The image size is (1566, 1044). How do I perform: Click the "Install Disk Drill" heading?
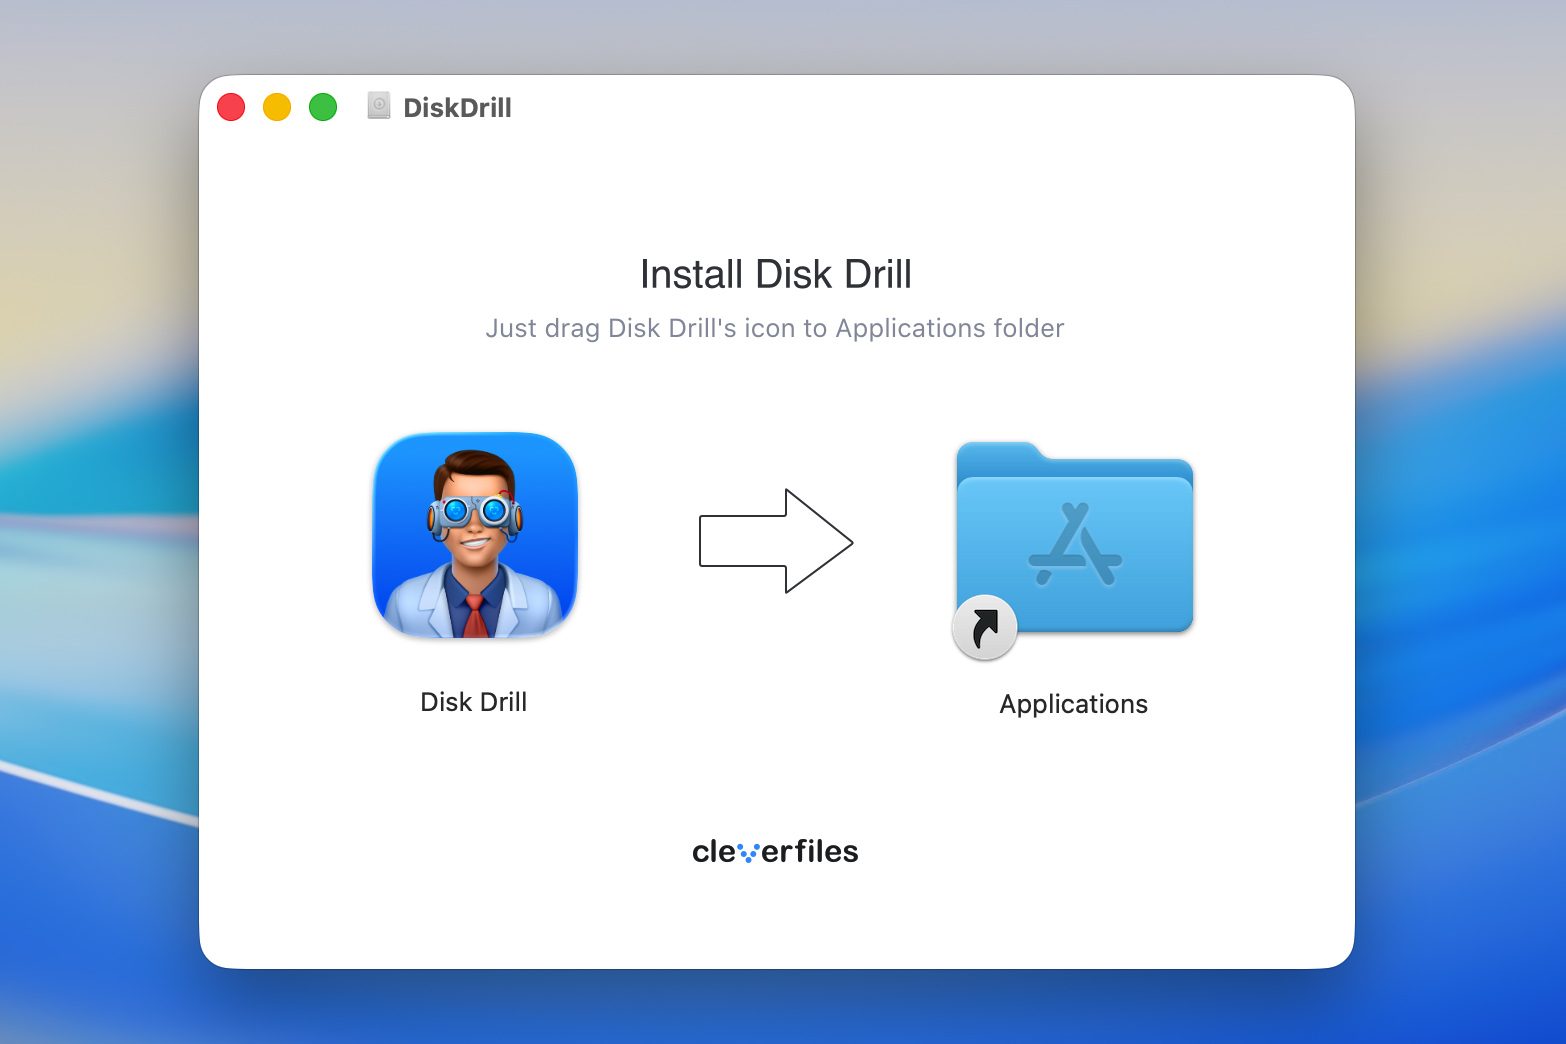[776, 274]
